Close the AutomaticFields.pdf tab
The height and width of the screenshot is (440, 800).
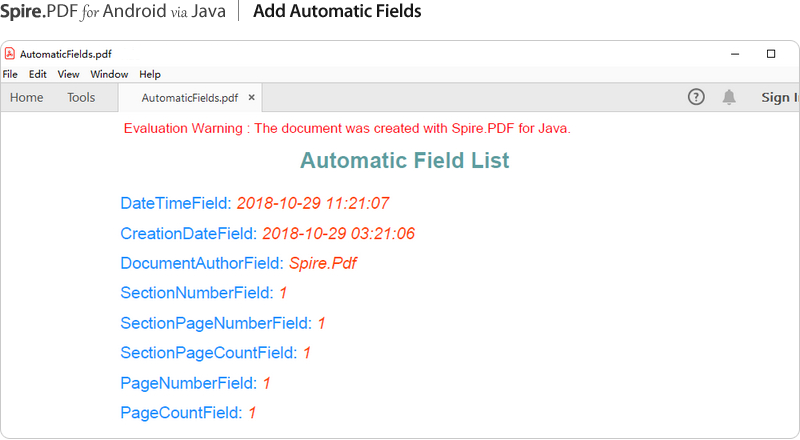click(x=252, y=98)
